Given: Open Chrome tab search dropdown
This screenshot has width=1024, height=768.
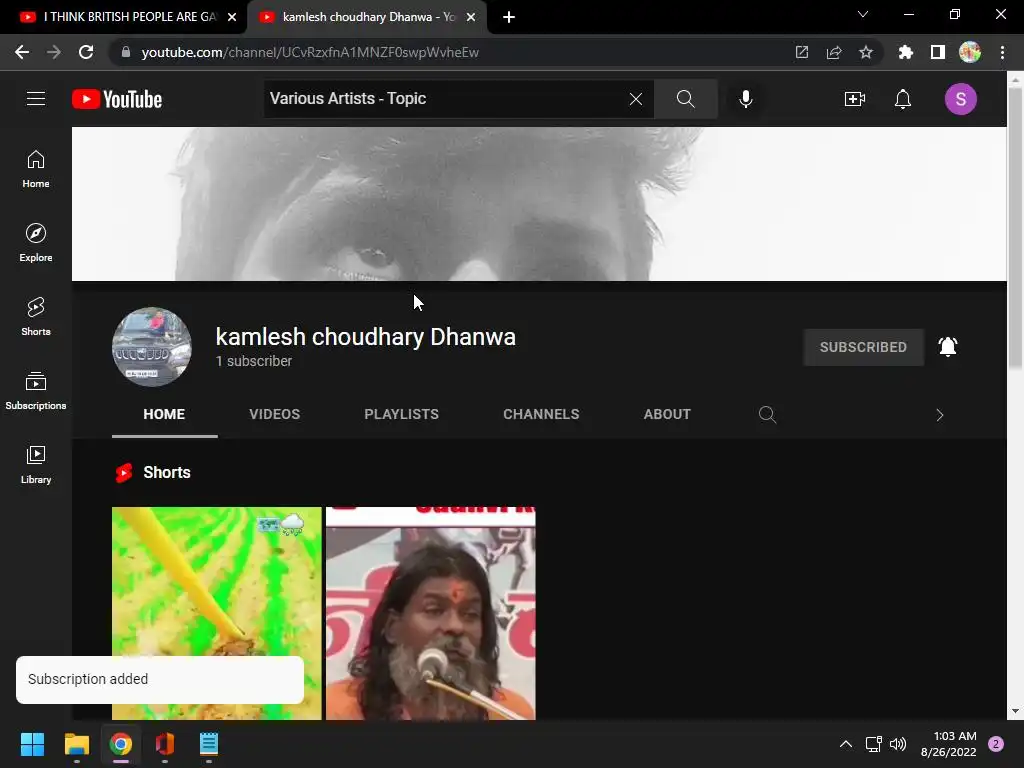Looking at the screenshot, I should click(x=863, y=14).
